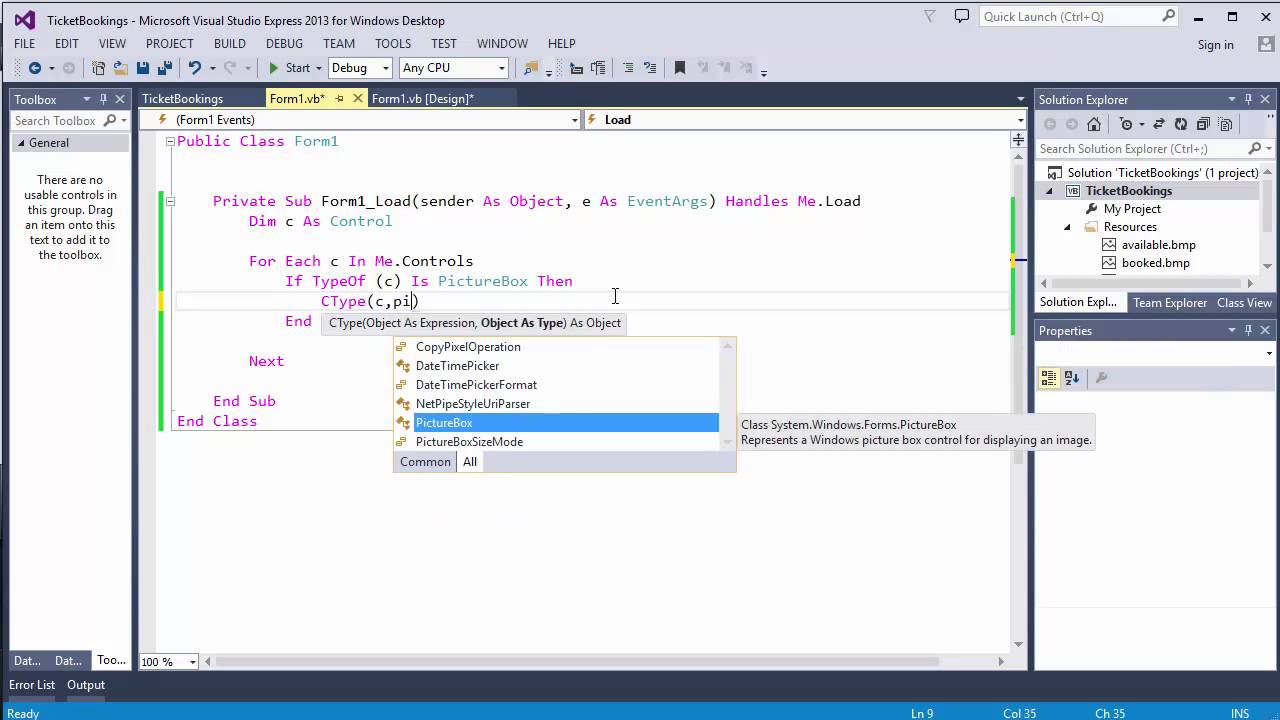Open the Any CPU platform dropdown
Image resolution: width=1280 pixels, height=720 pixels.
click(x=501, y=67)
